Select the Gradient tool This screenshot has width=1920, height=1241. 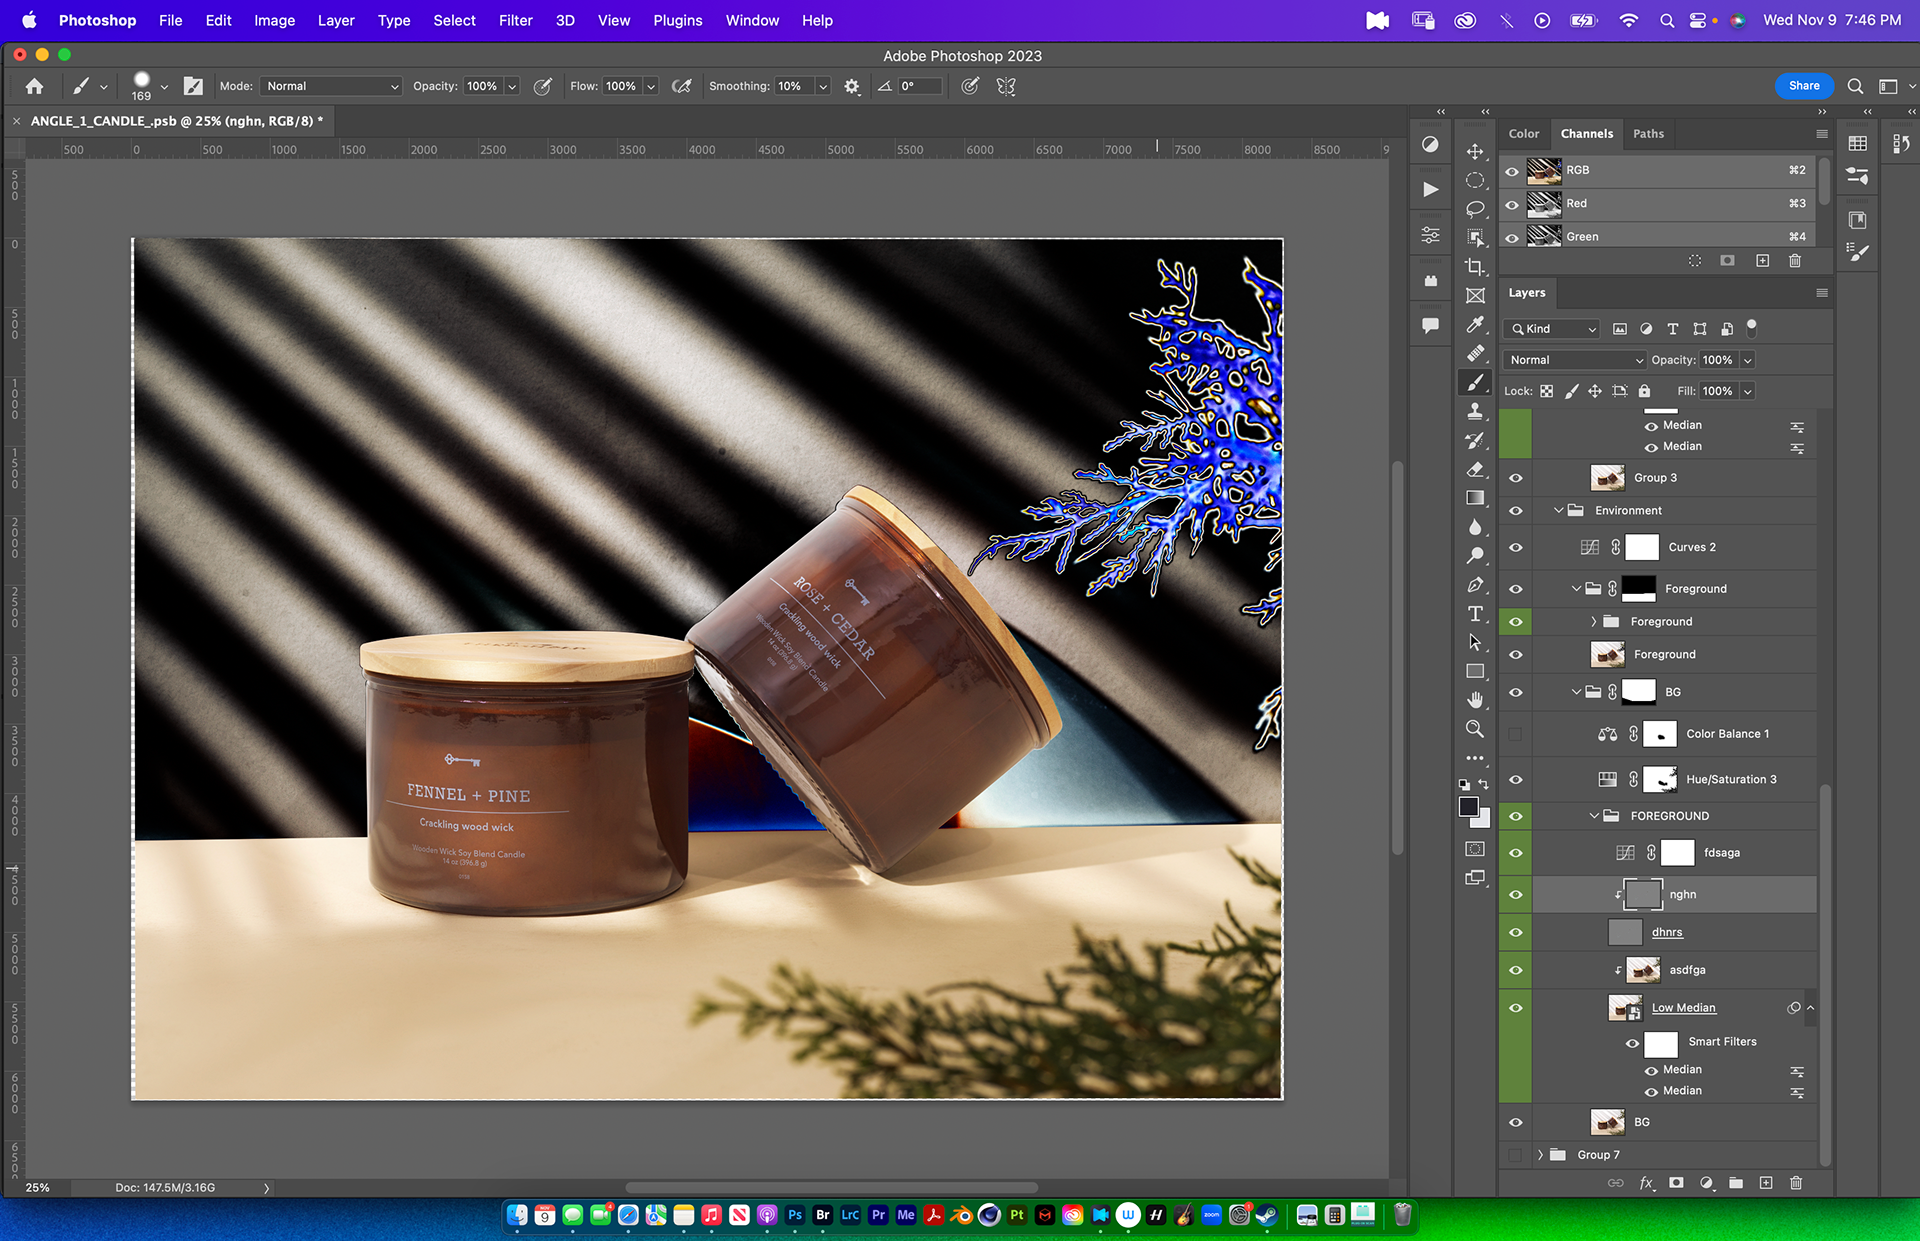point(1475,498)
